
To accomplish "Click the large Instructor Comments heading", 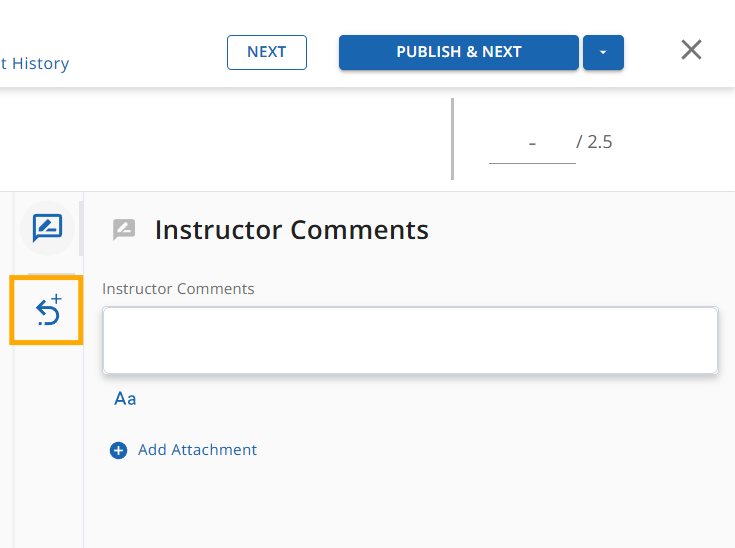I will click(x=291, y=230).
